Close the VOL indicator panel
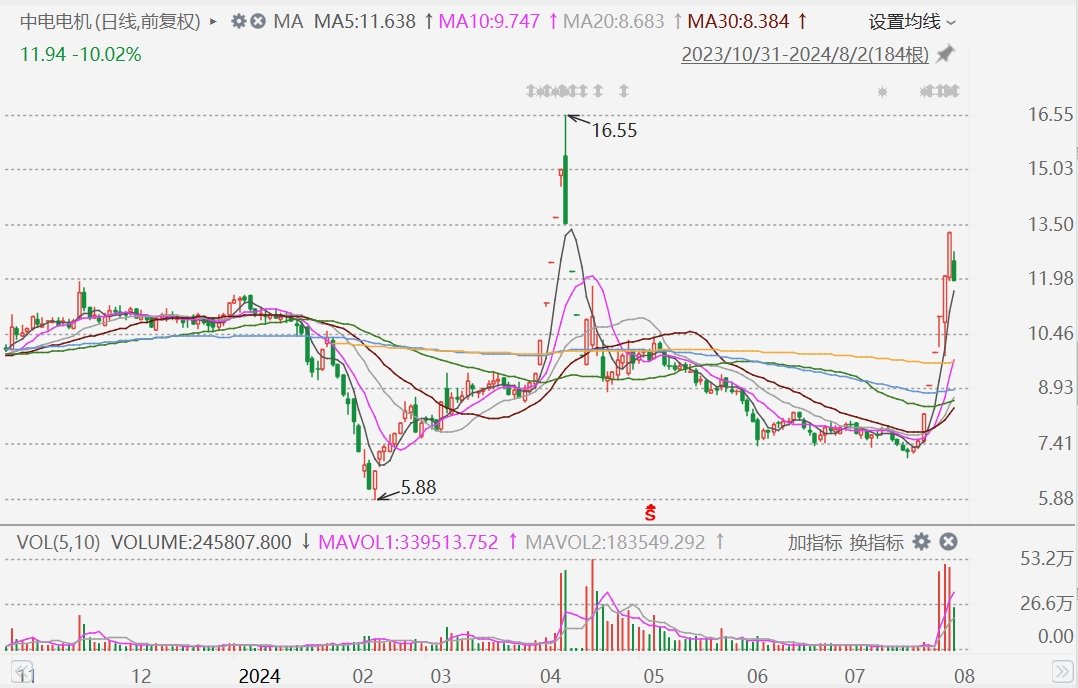 (948, 542)
